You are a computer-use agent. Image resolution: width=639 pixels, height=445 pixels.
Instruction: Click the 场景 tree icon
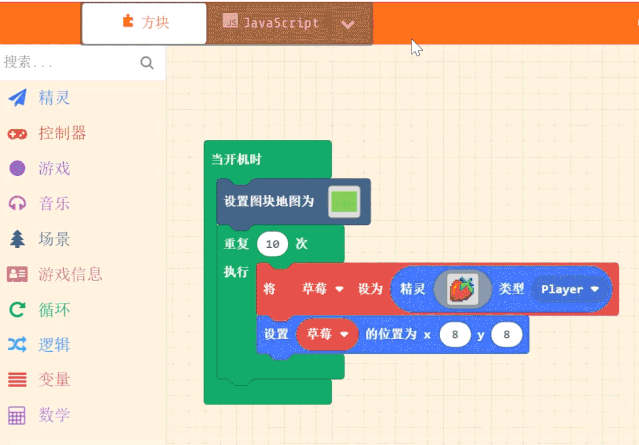(17, 239)
